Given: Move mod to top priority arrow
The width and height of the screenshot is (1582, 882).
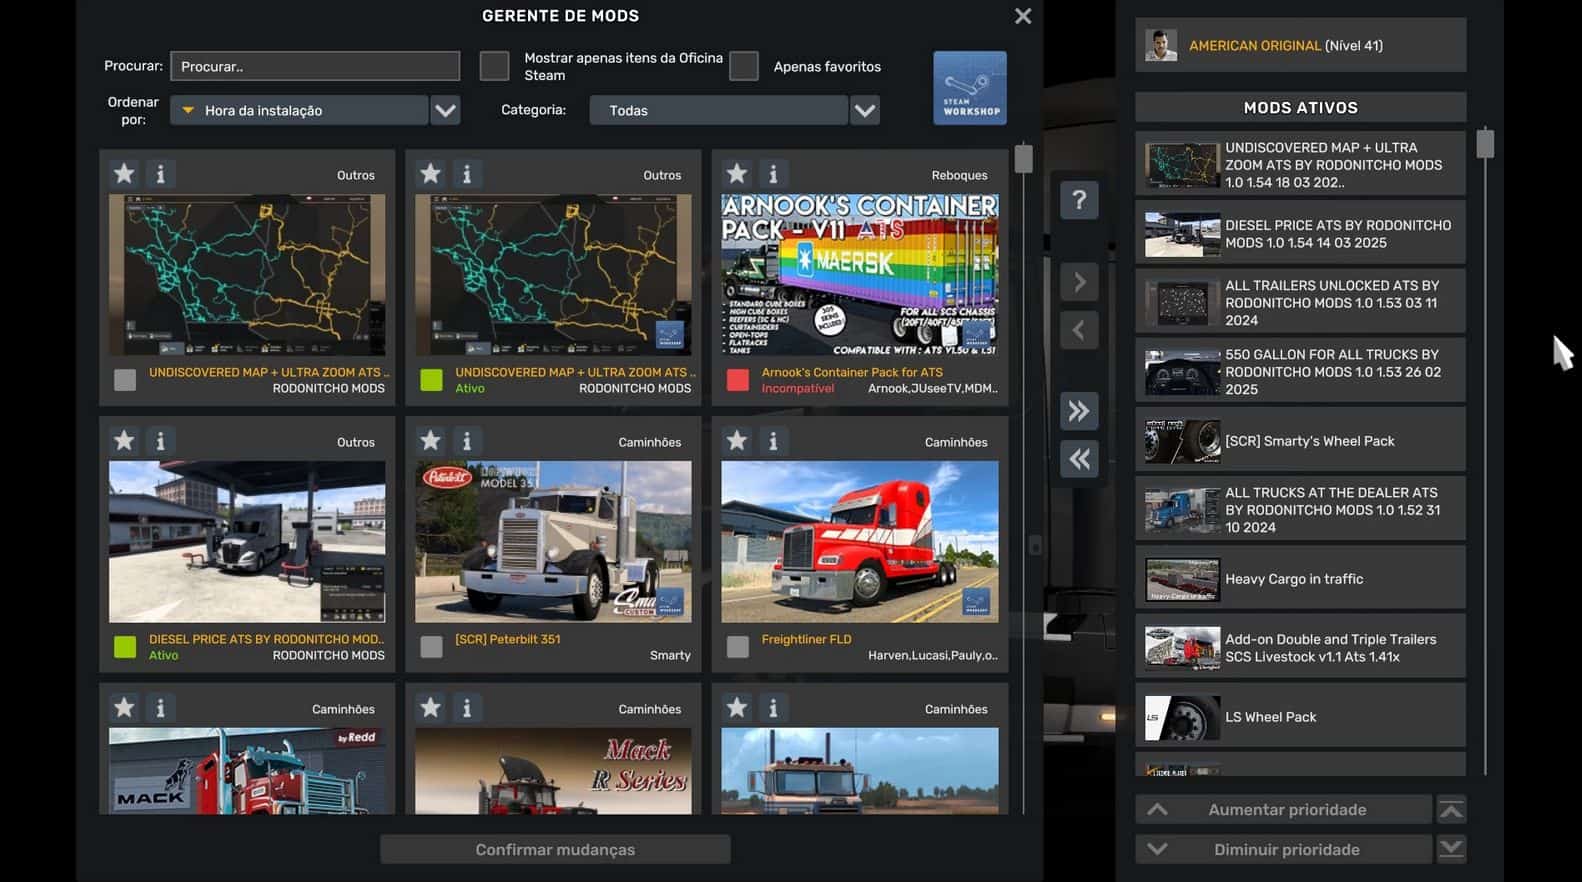Looking at the screenshot, I should pos(1451,810).
